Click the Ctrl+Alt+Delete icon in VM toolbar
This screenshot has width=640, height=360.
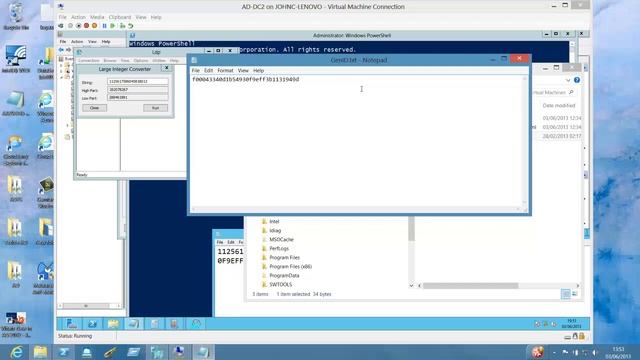(61, 26)
